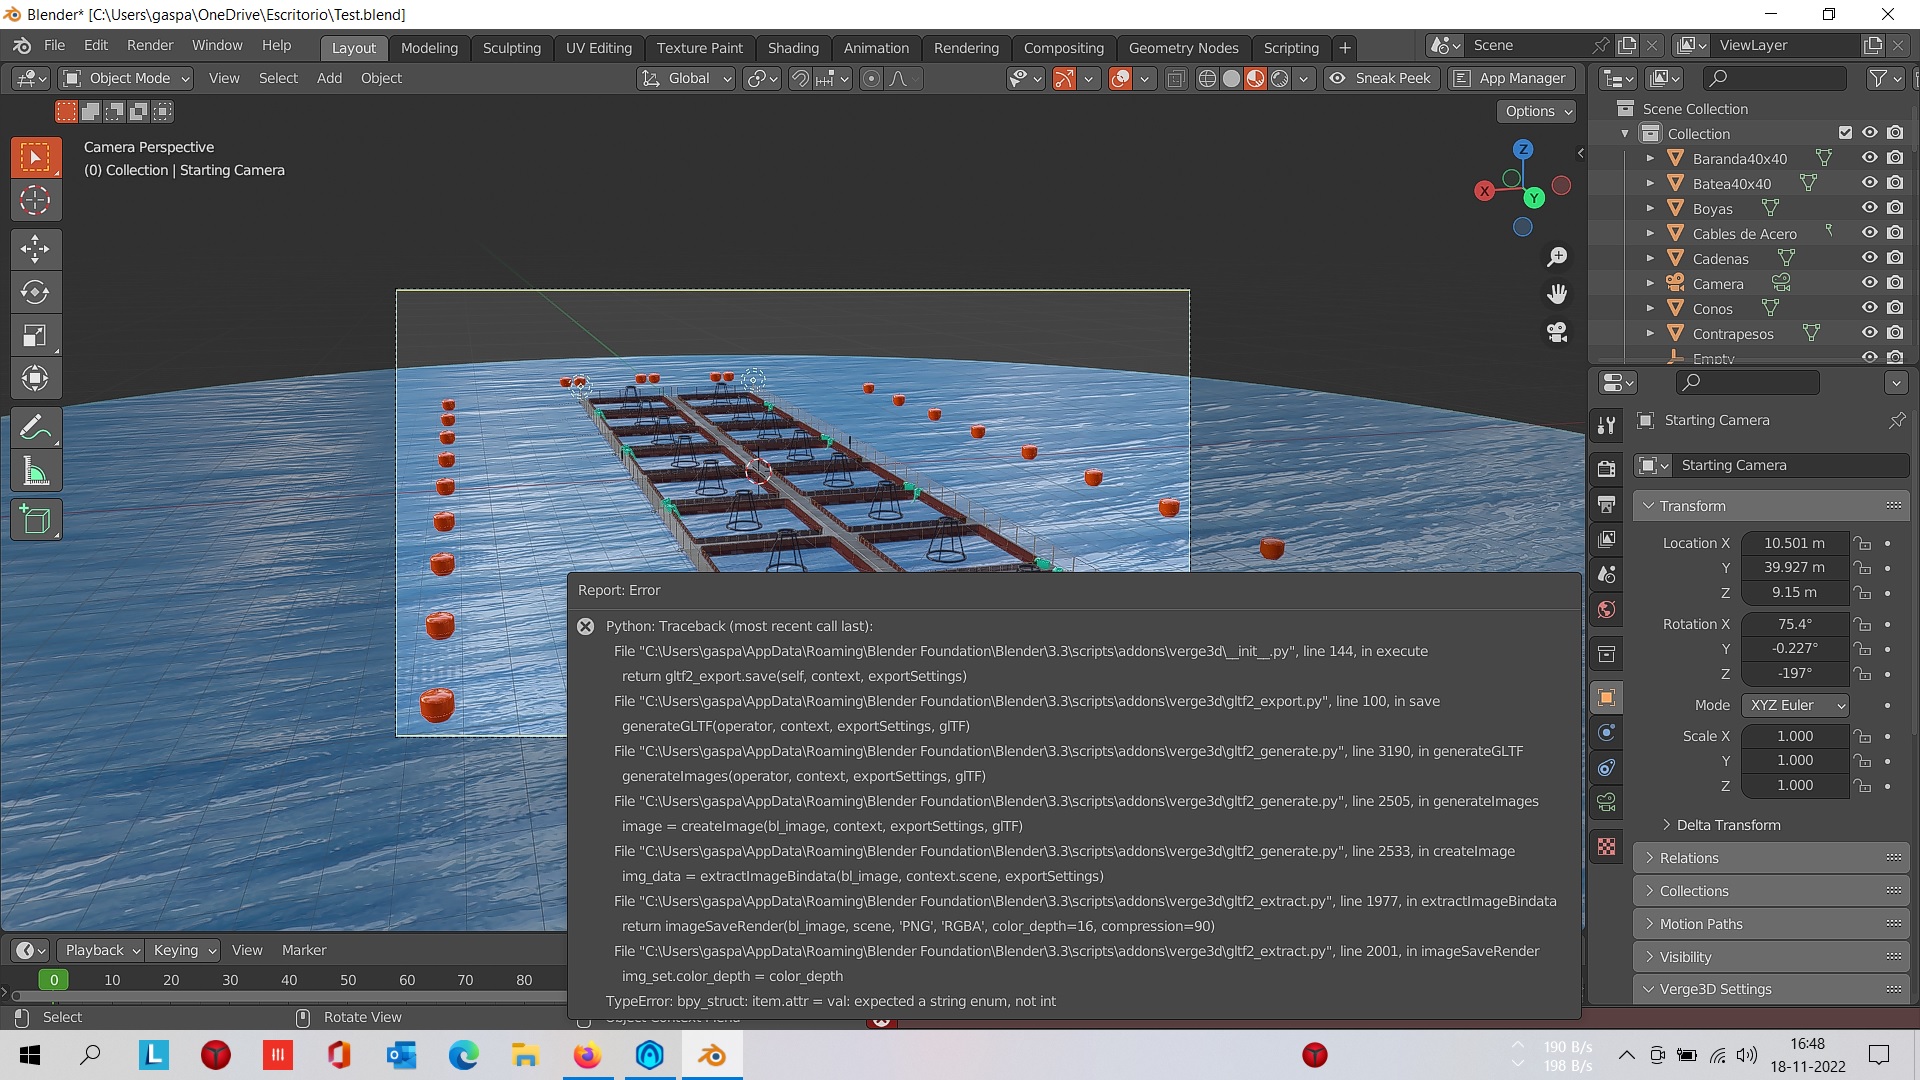Image resolution: width=1920 pixels, height=1080 pixels.
Task: Expand the Collections panel
Action: coord(1771,891)
